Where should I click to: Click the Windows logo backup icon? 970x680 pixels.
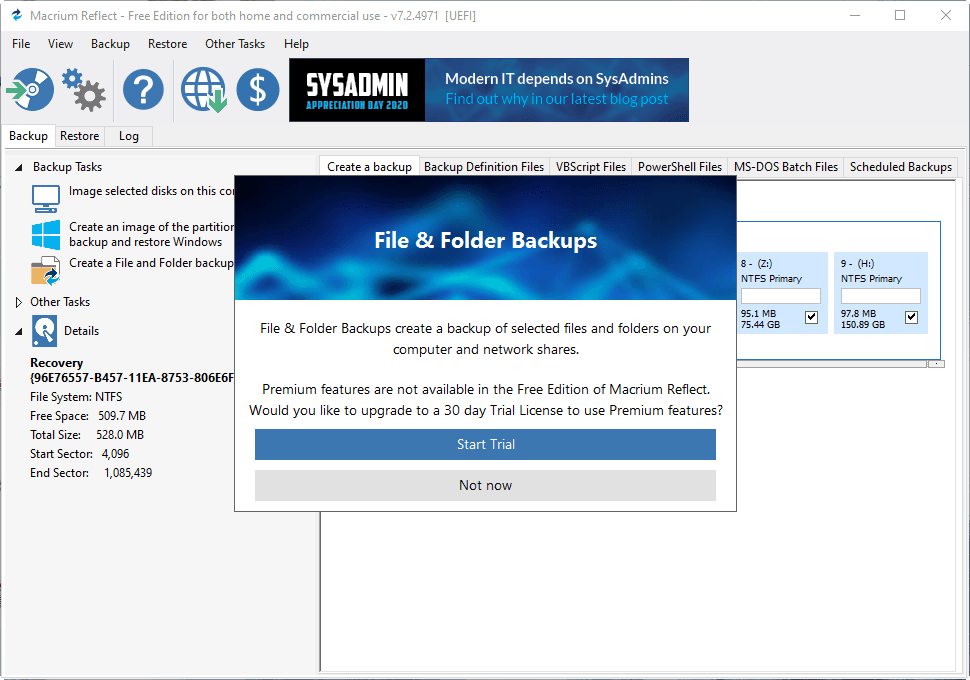[46, 235]
